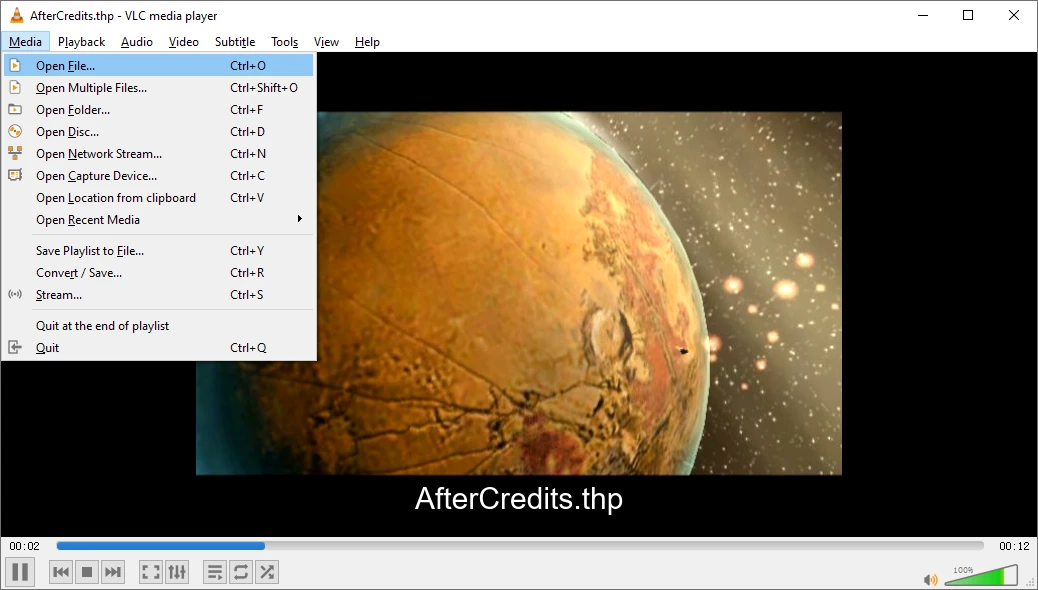Open the Audio menu
The width and height of the screenshot is (1038, 590).
(x=136, y=42)
